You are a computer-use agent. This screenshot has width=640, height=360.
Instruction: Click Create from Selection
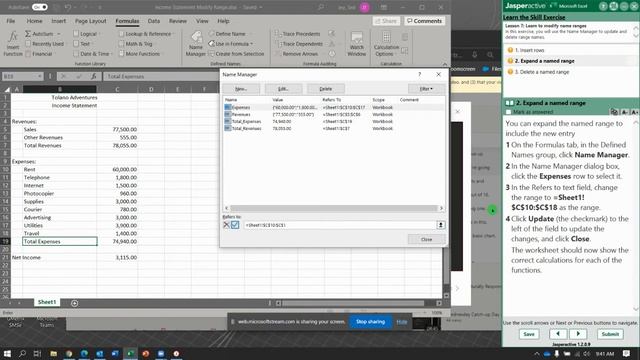(236, 54)
